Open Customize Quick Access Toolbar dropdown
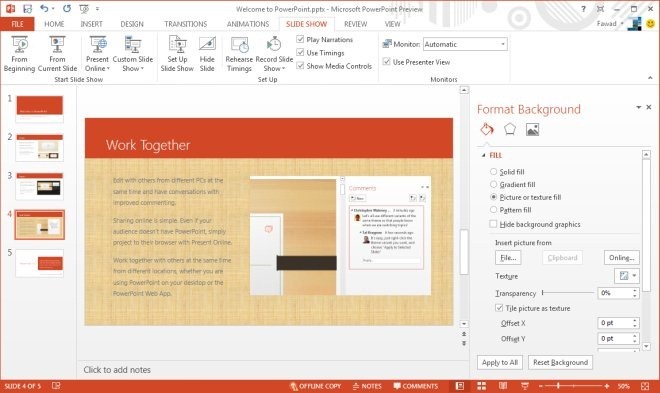Screen dimensions: 660x393 pyautogui.click(x=97, y=9)
